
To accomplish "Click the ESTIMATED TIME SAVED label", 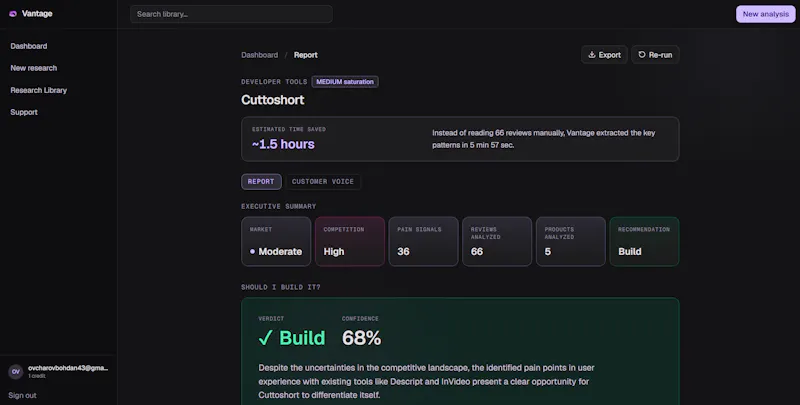I will click(x=289, y=129).
